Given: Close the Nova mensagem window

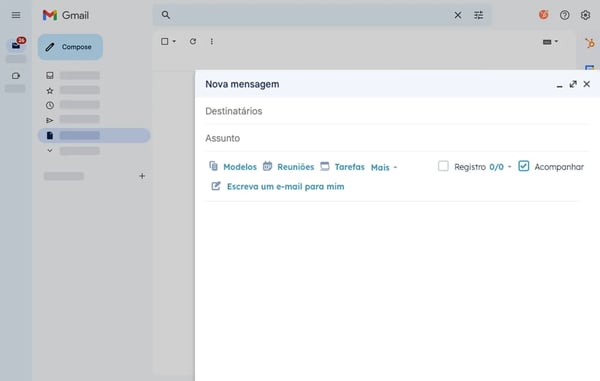Looking at the screenshot, I should [x=587, y=84].
